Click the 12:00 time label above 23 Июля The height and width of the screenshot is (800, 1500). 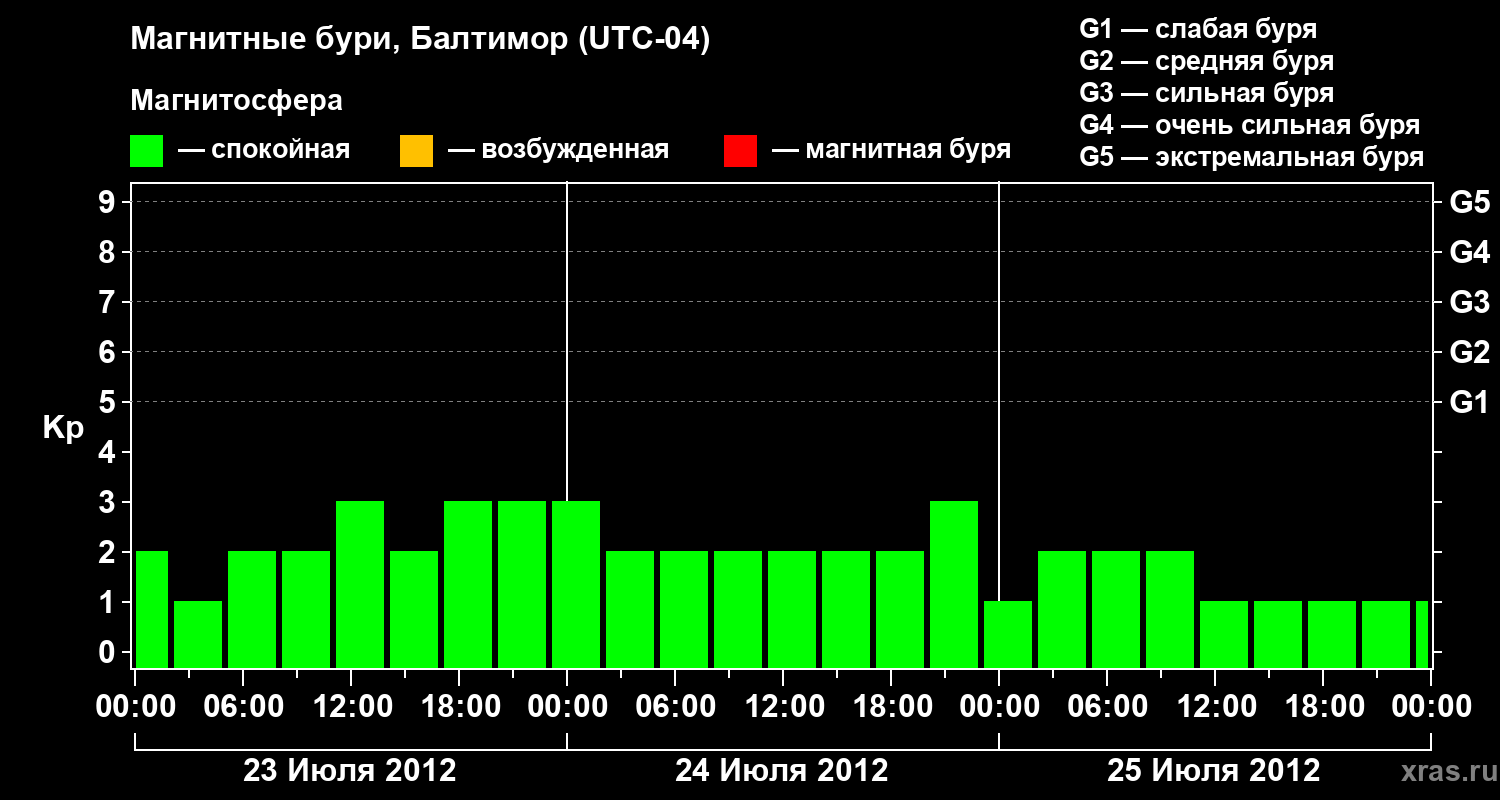[x=351, y=707]
